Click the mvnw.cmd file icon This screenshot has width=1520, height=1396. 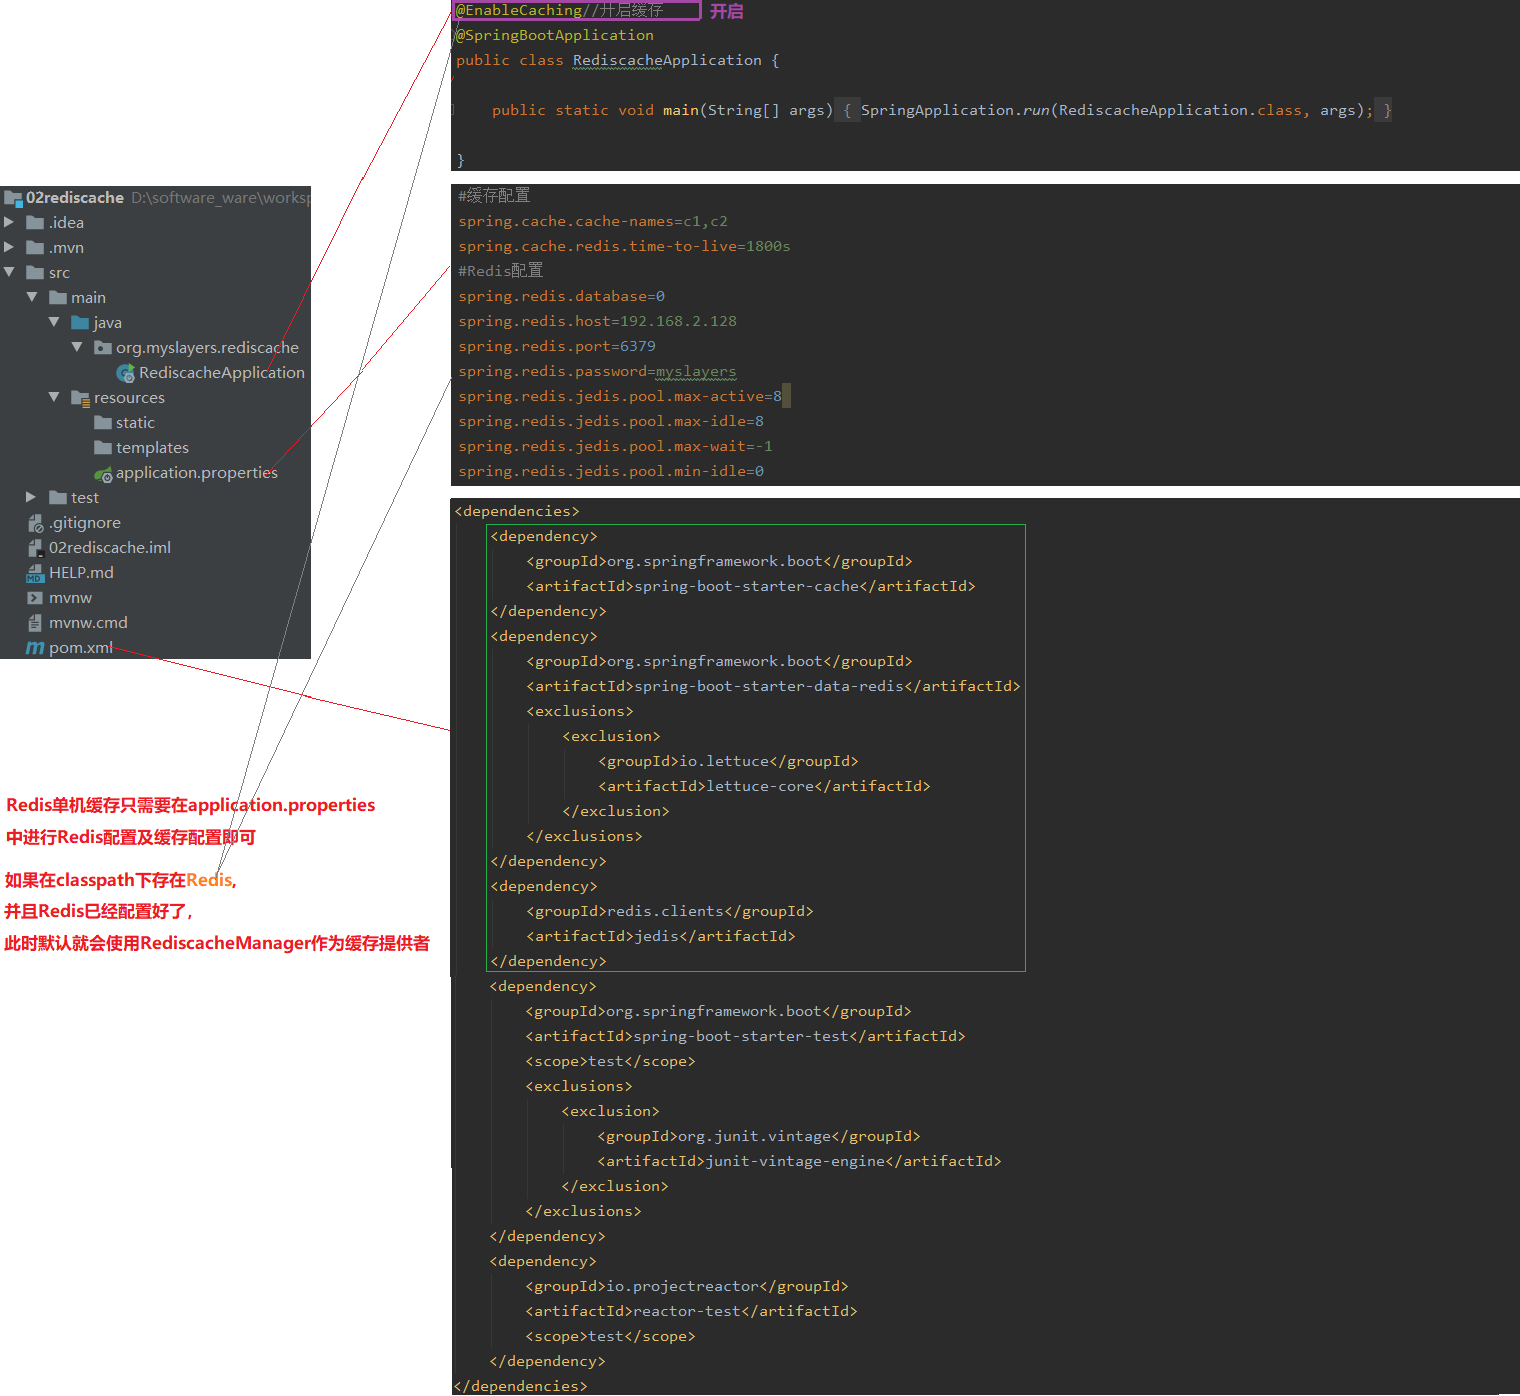[x=35, y=623]
